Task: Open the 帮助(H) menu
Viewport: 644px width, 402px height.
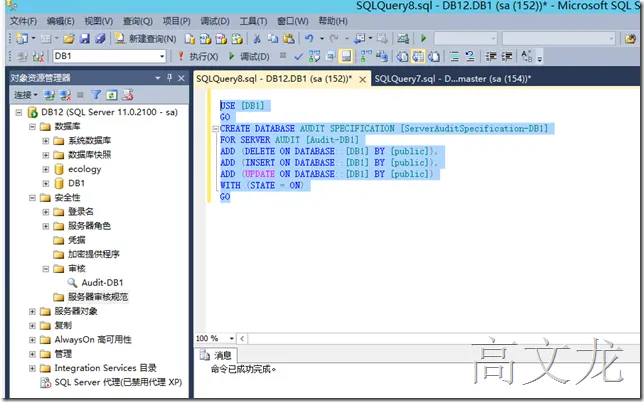Action: [x=333, y=21]
